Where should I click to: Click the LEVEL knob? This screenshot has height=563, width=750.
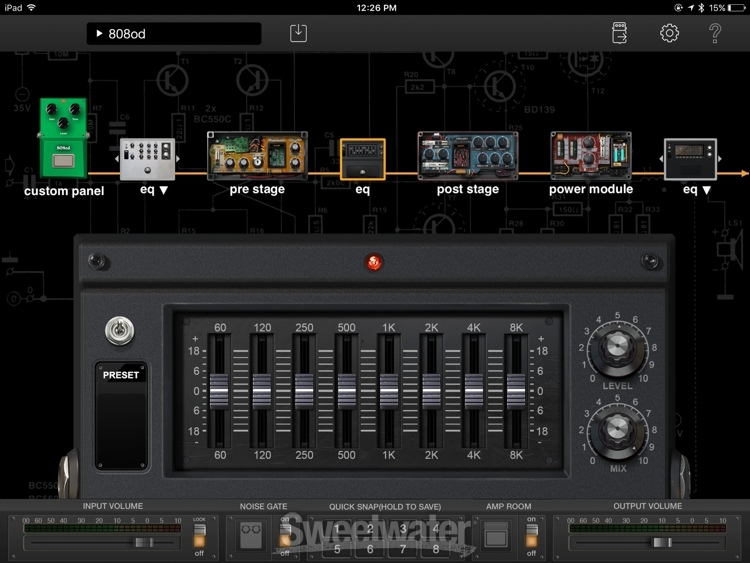pos(618,348)
